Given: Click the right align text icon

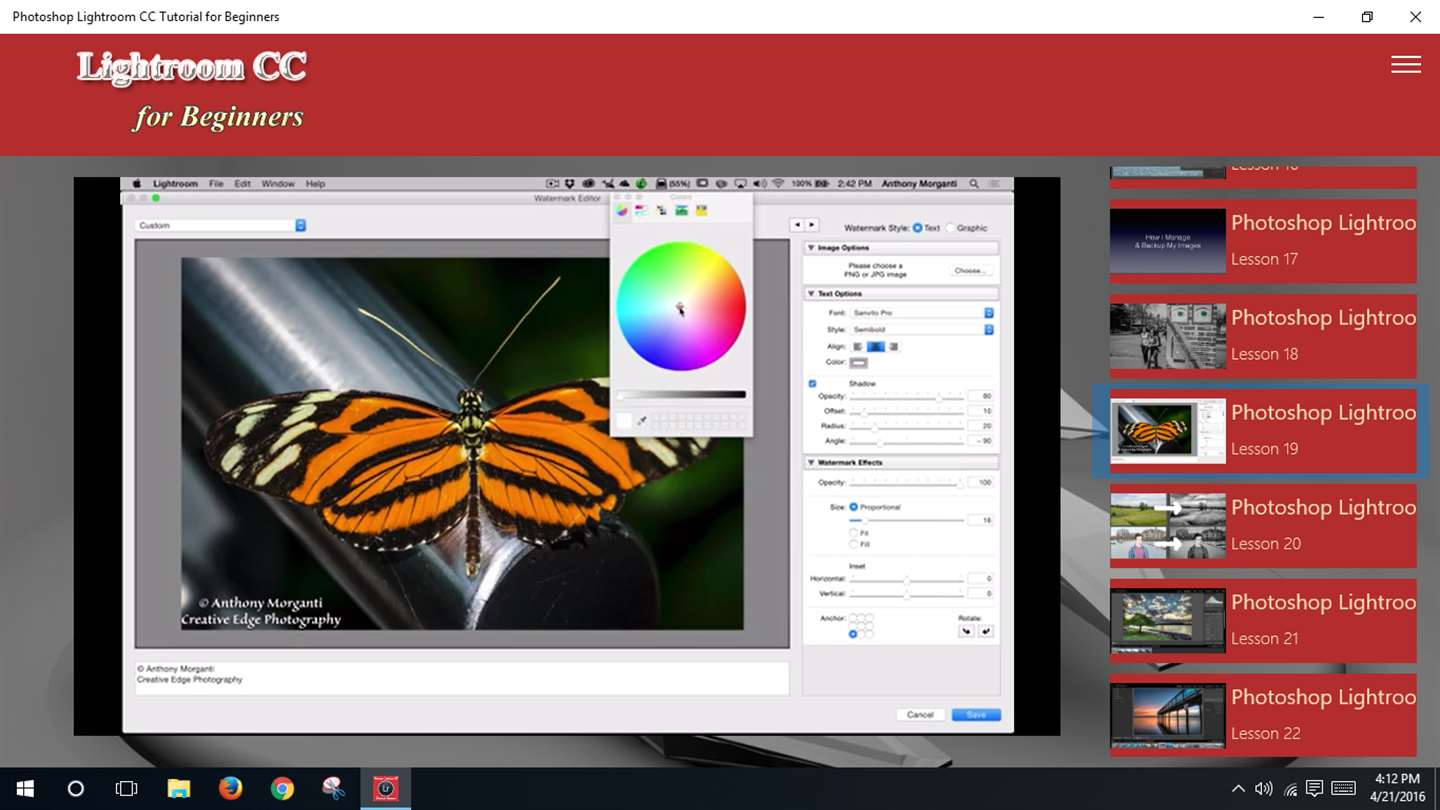Looking at the screenshot, I should pyautogui.click(x=893, y=346).
